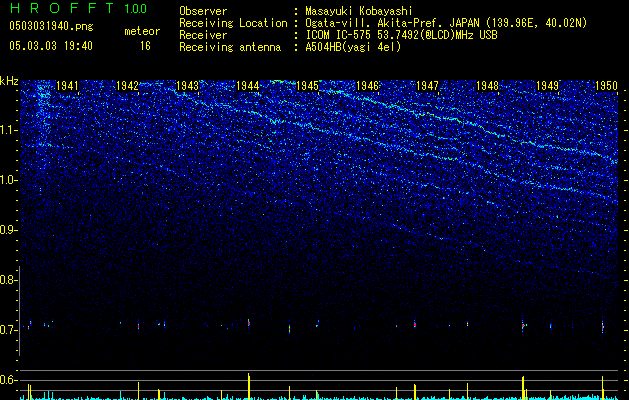
Task: Click the Receiver label
Action: pos(203,35)
